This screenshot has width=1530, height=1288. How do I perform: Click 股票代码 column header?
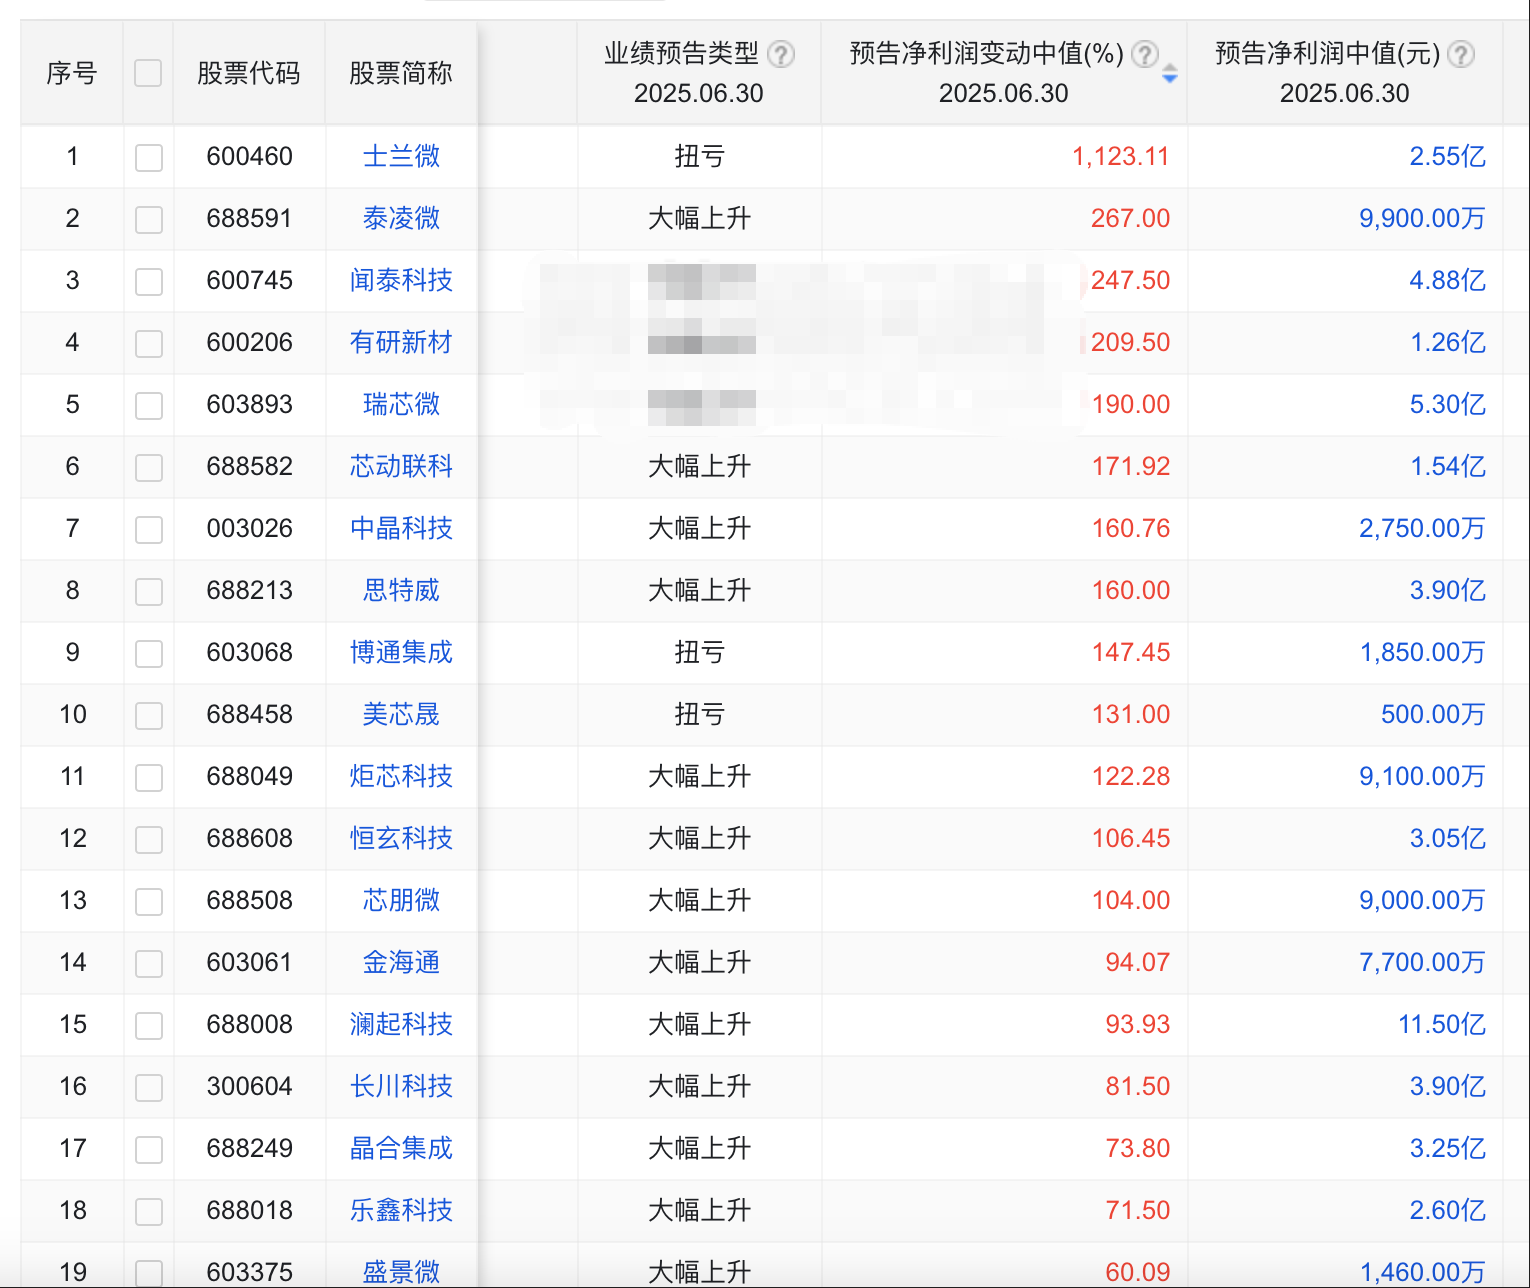[248, 73]
